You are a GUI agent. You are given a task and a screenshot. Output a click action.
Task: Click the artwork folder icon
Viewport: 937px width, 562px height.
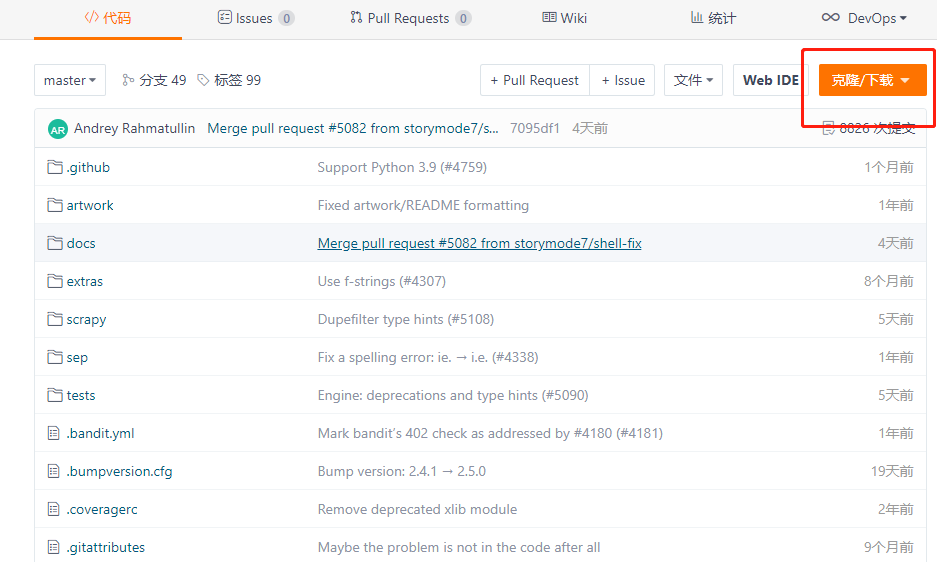55,205
